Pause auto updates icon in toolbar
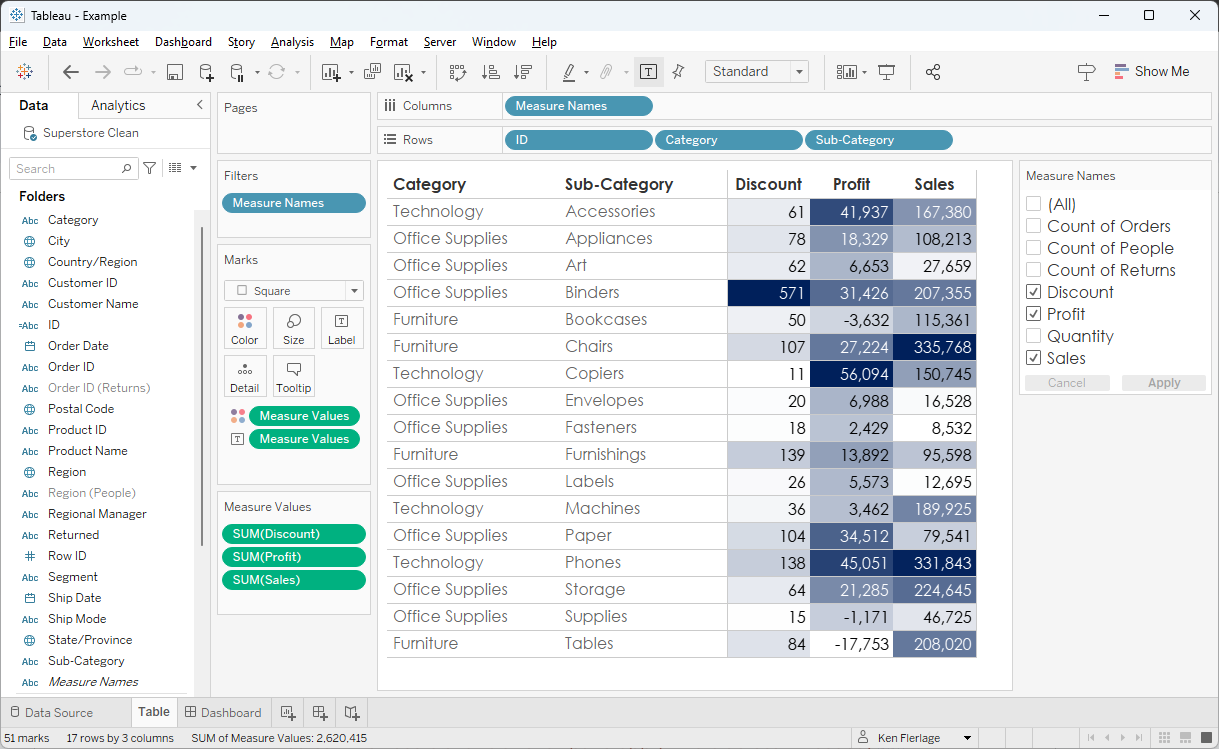Viewport: 1219px width, 749px height. (x=237, y=72)
